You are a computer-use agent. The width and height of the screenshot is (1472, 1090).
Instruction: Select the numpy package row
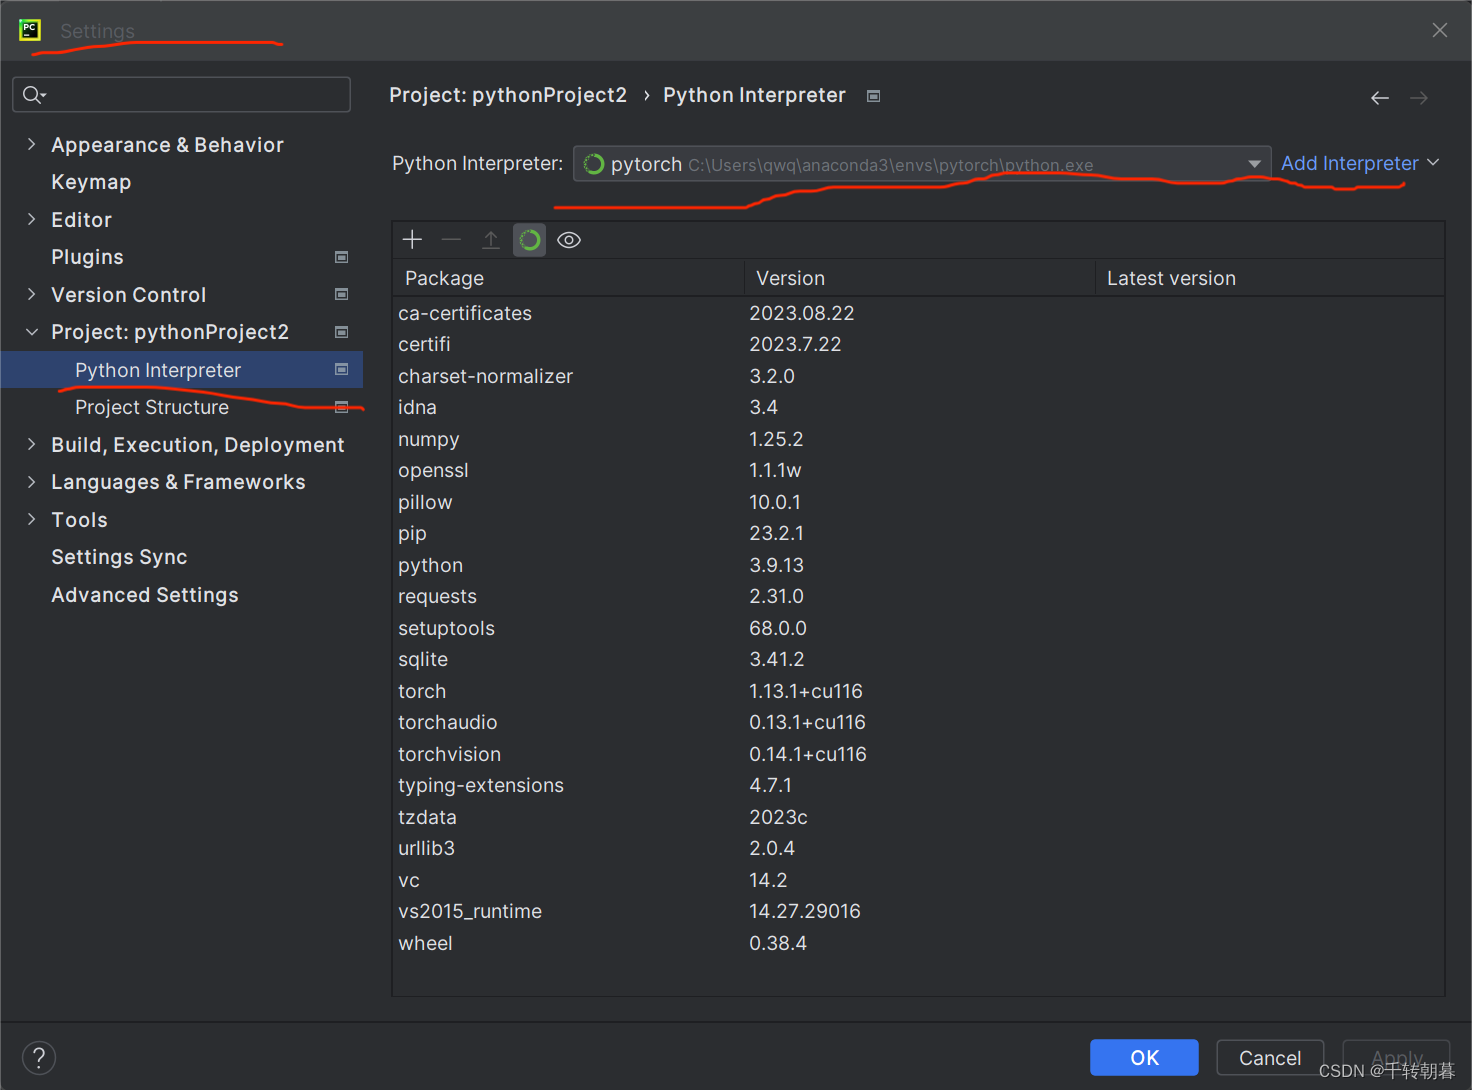(x=918, y=439)
